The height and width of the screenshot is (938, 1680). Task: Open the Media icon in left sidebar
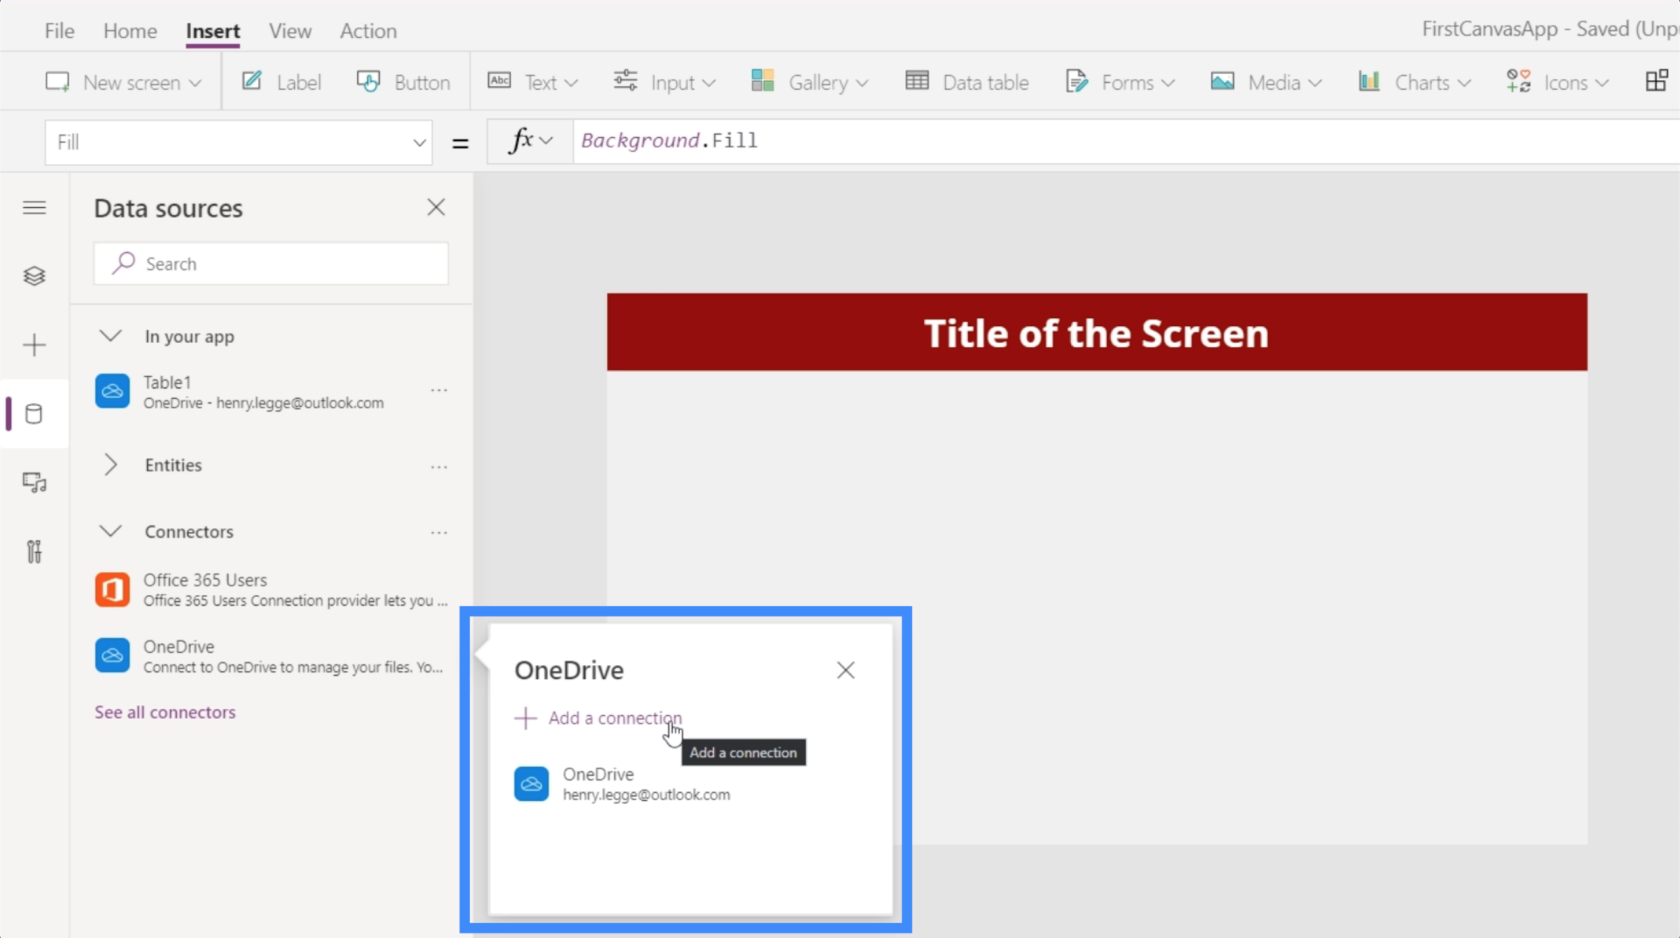click(x=34, y=483)
